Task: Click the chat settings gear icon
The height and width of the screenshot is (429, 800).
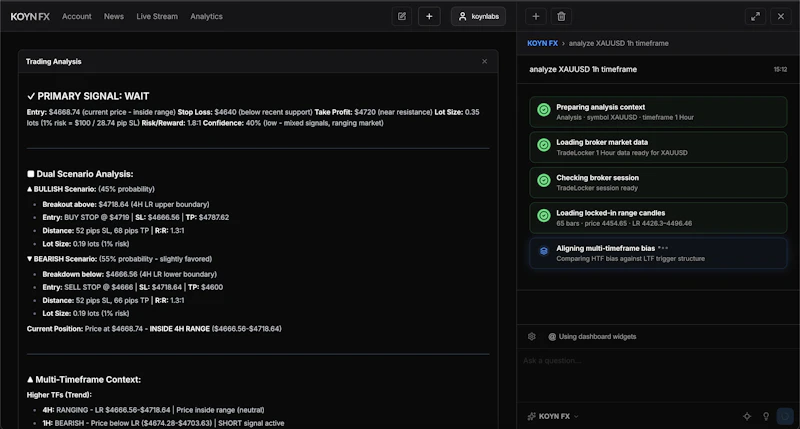Action: tap(532, 336)
